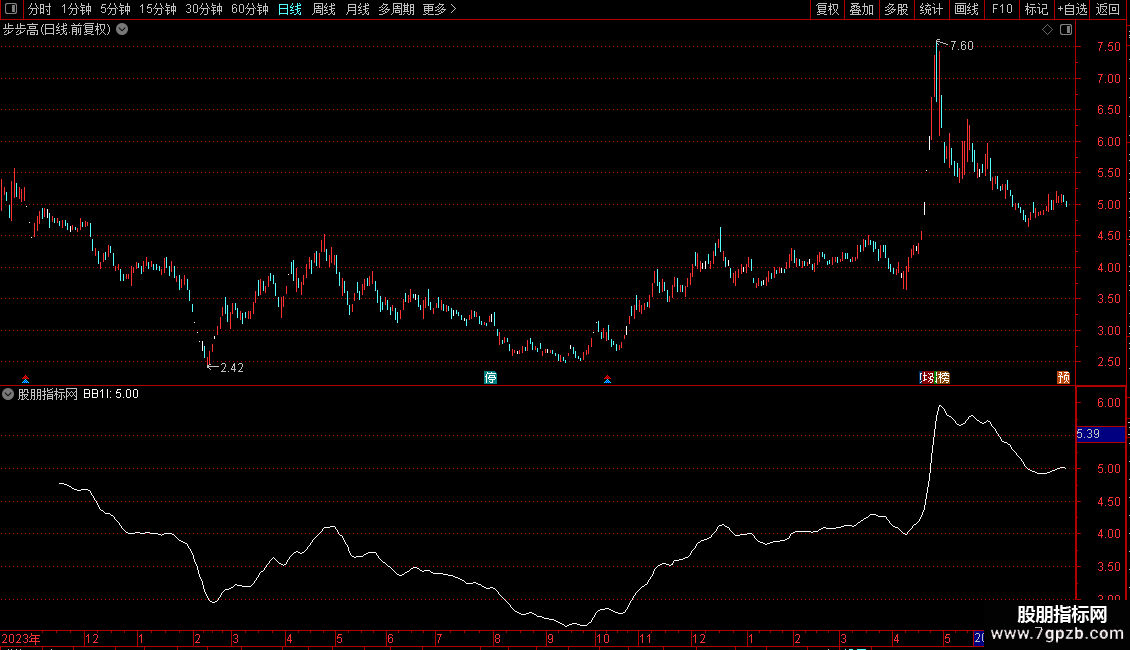Click the 停 suspension marker
Viewport: 1130px width, 650px height.
click(491, 378)
